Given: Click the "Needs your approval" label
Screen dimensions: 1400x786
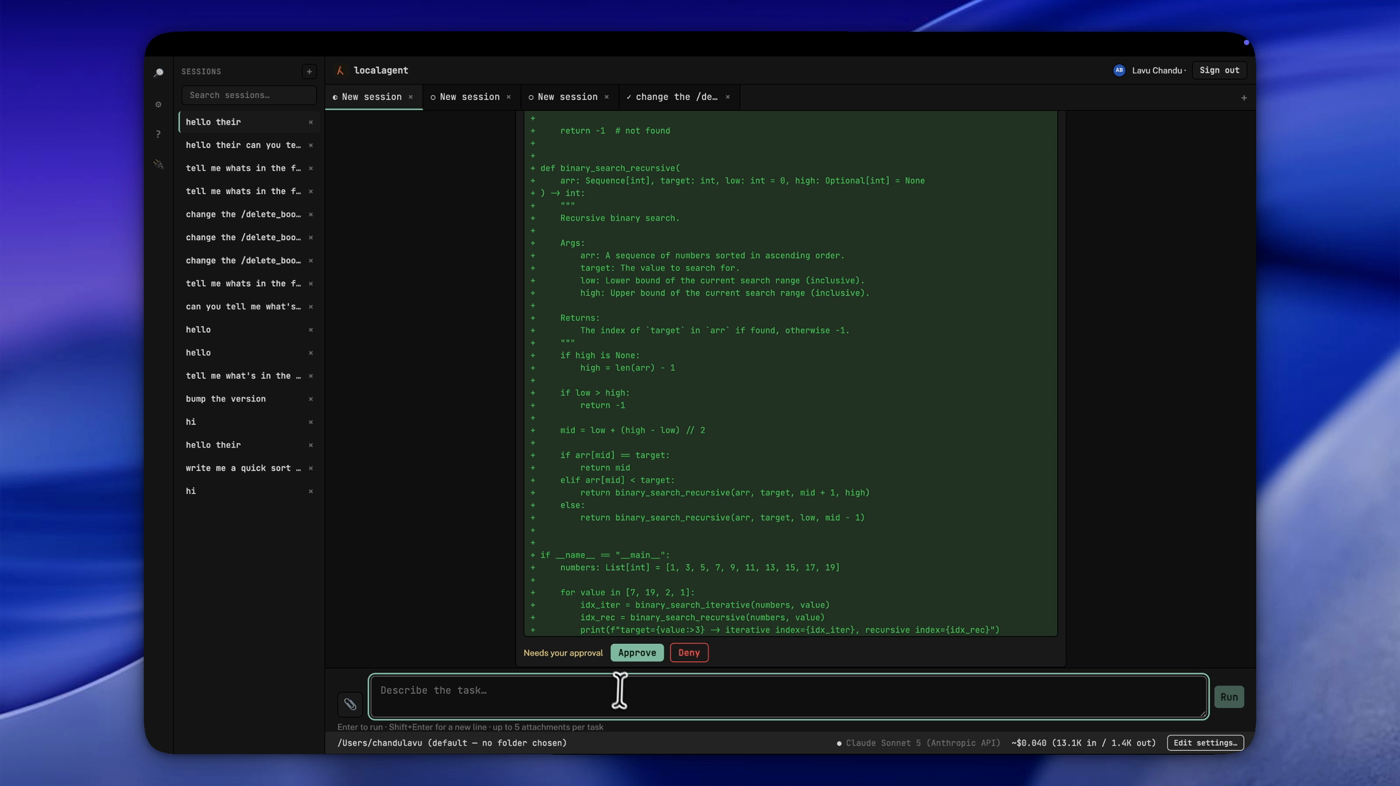Looking at the screenshot, I should point(563,653).
